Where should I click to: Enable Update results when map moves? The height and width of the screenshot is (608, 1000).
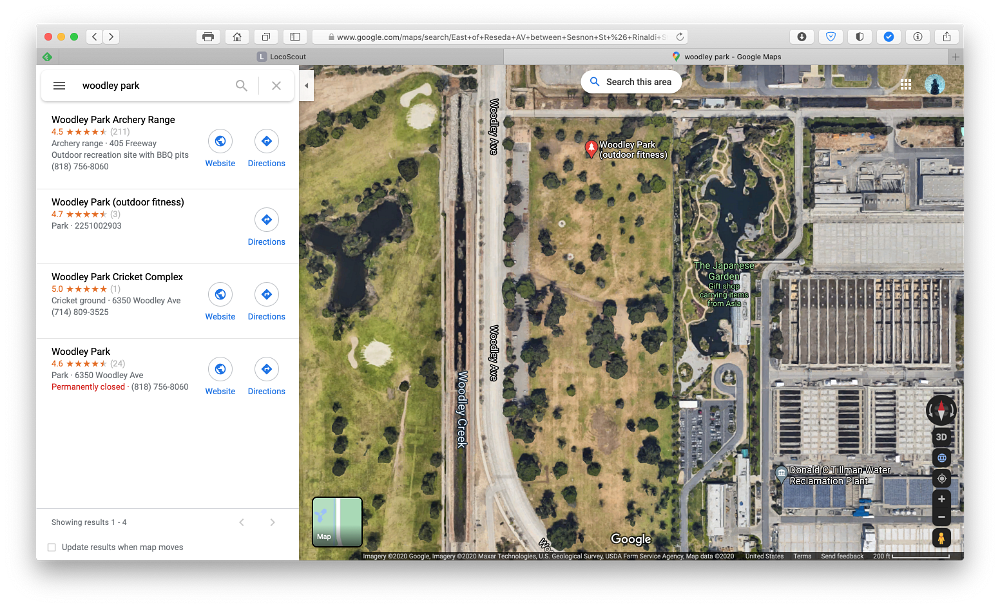tap(52, 547)
